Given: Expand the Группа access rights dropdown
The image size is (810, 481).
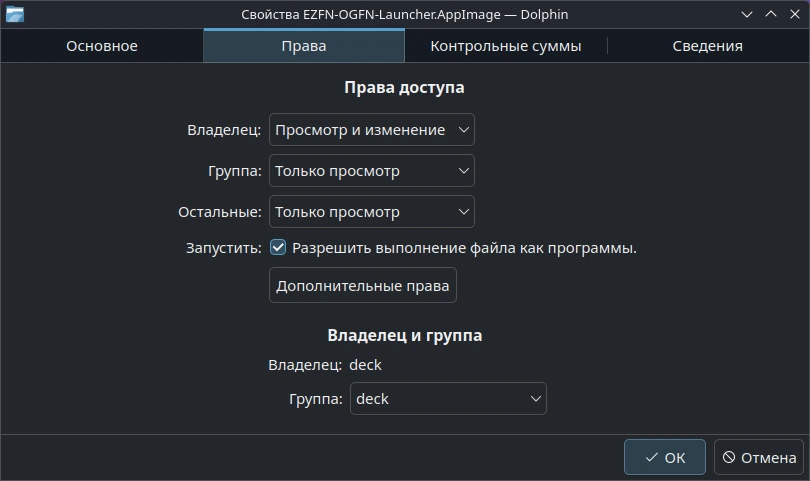Looking at the screenshot, I should pyautogui.click(x=371, y=170).
